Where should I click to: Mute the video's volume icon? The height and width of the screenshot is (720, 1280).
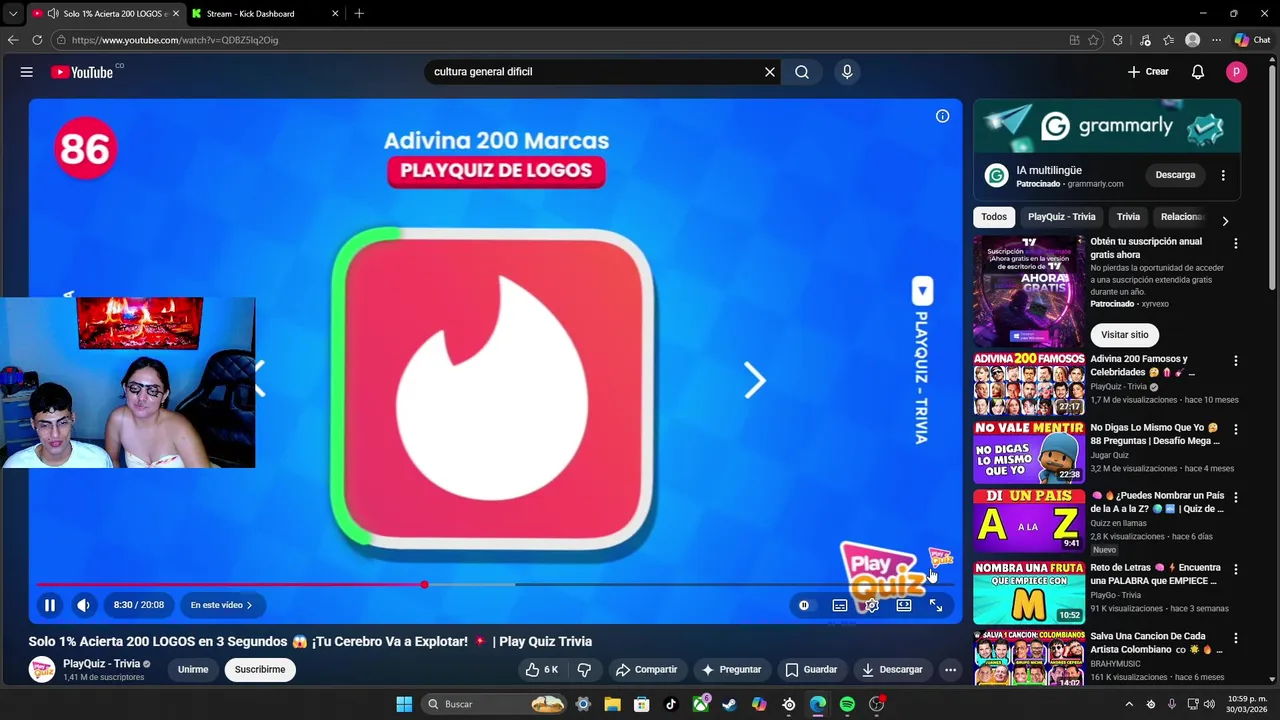83,605
